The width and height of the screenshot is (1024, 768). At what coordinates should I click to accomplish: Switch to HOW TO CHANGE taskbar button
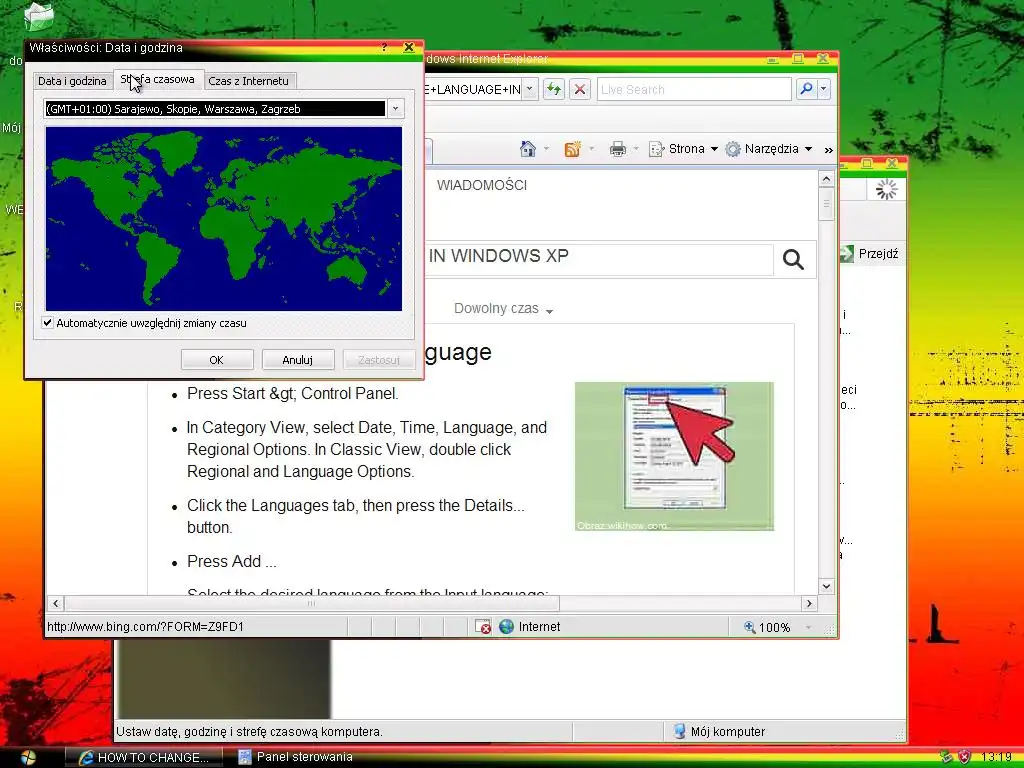point(144,758)
